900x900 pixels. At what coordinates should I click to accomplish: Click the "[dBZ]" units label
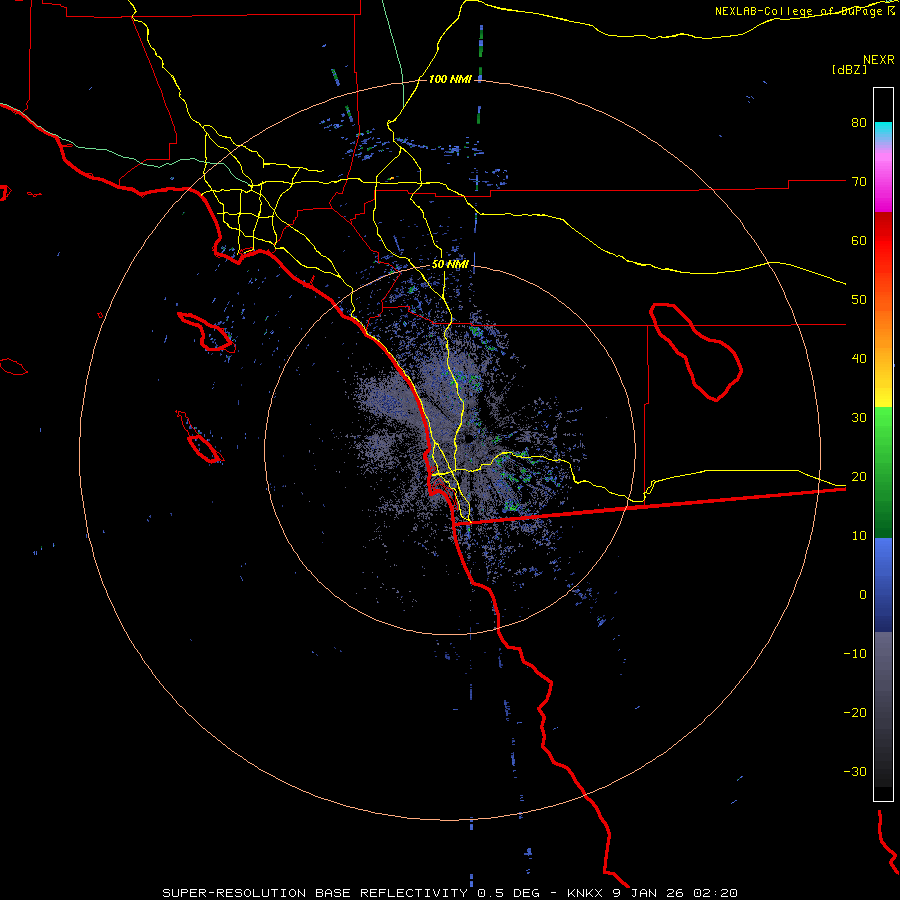tap(849, 69)
